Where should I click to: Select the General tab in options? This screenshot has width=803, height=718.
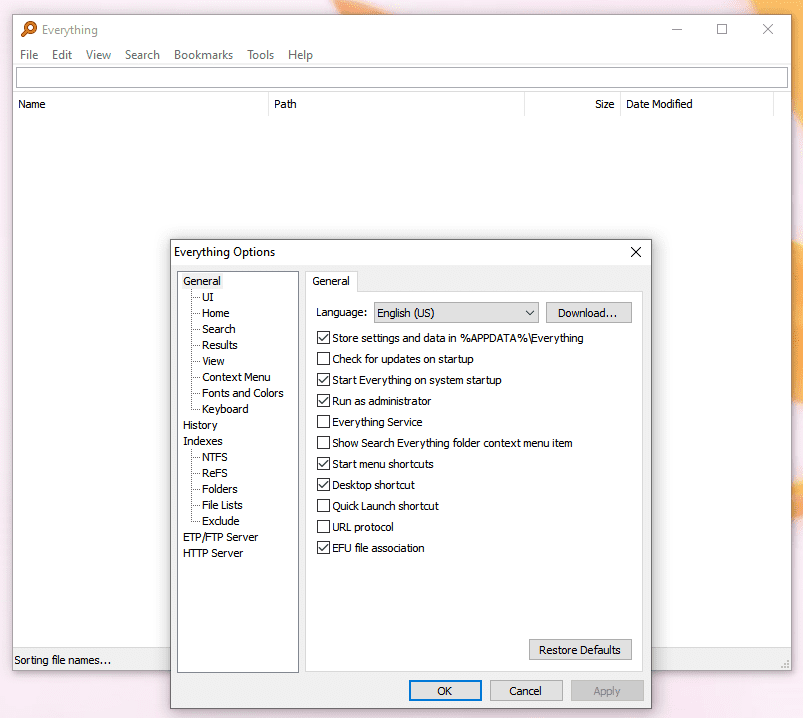[x=331, y=281]
